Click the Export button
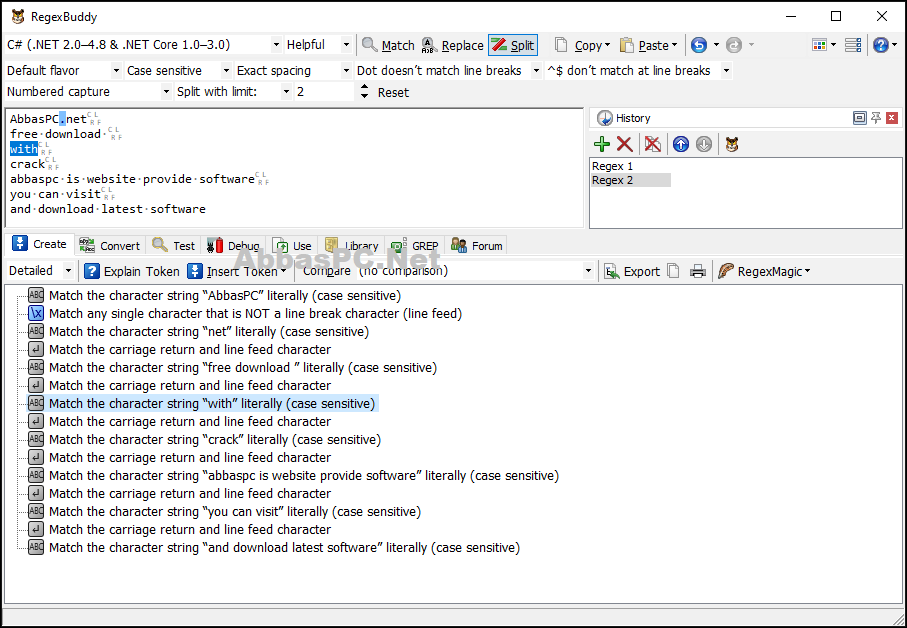The image size is (907, 628). [632, 271]
